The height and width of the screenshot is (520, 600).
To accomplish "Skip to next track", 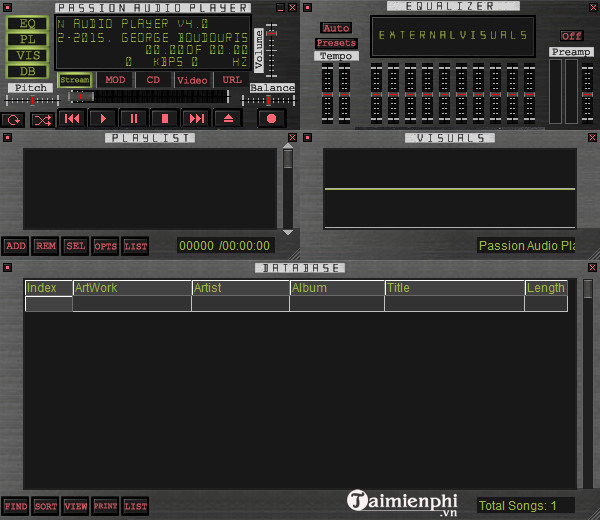I will (x=197, y=119).
